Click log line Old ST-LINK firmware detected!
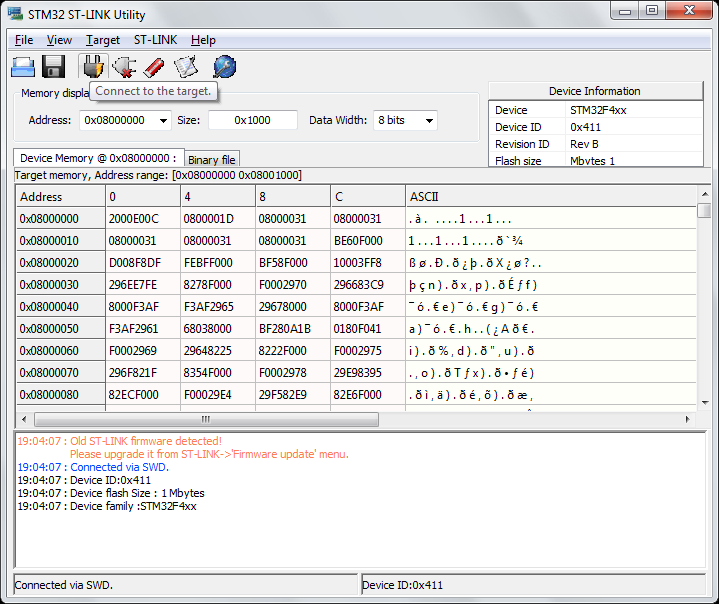This screenshot has height=604, width=719. (x=120, y=441)
